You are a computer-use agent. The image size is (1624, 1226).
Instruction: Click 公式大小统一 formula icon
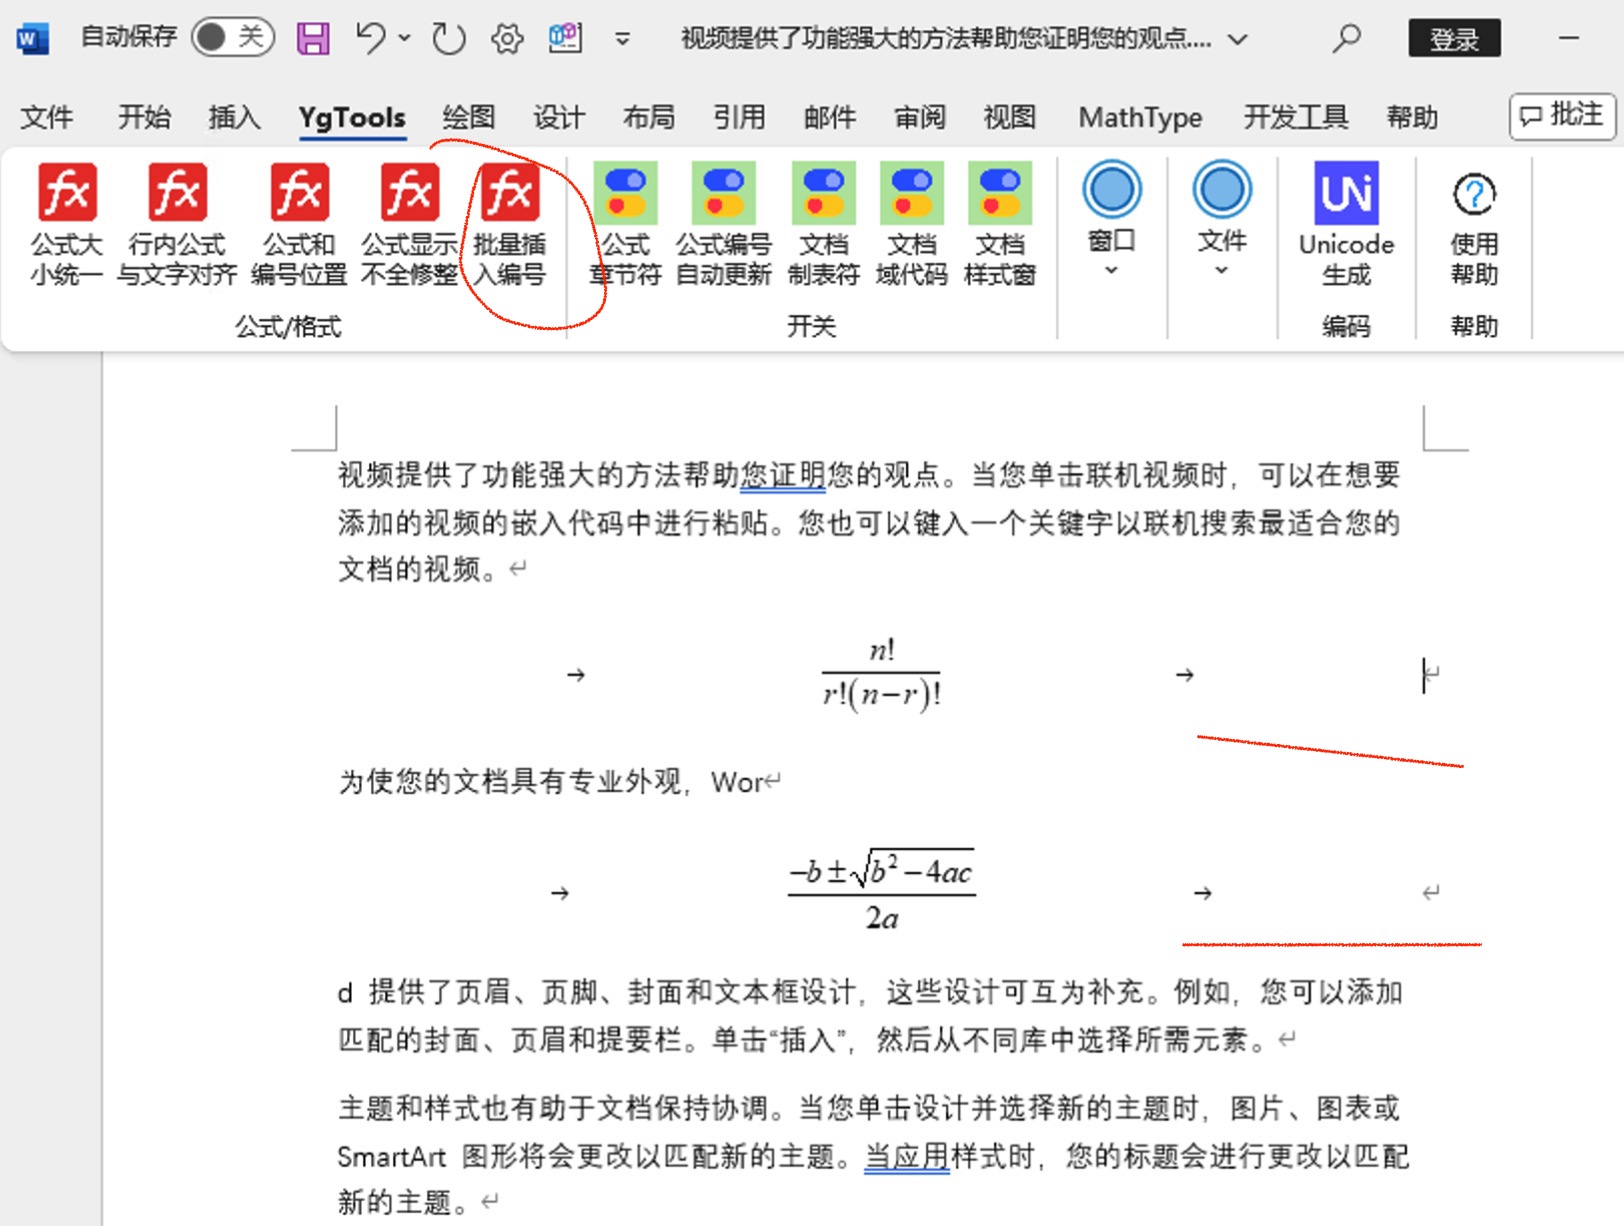click(x=67, y=225)
